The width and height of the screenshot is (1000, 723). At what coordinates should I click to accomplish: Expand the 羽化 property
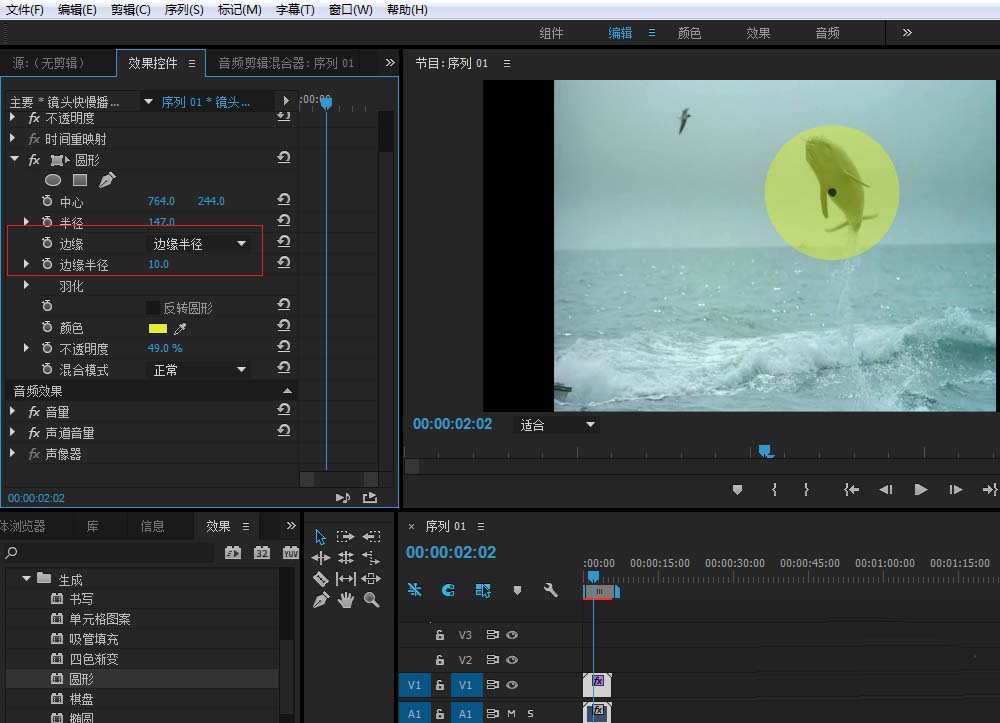27,286
